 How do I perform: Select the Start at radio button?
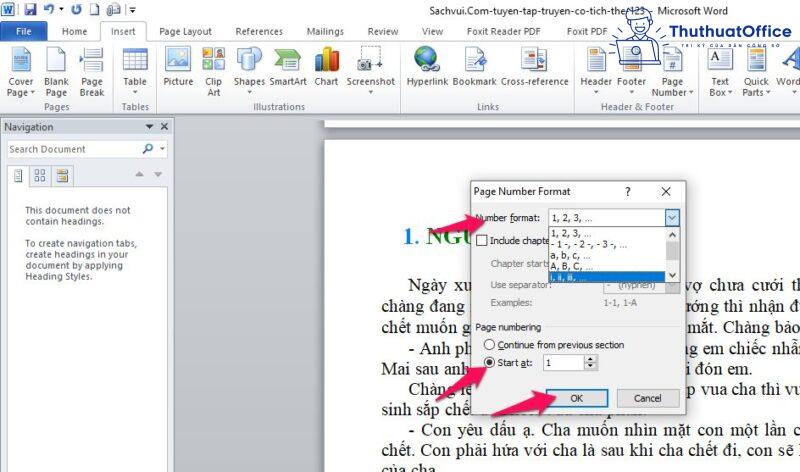[x=489, y=362]
